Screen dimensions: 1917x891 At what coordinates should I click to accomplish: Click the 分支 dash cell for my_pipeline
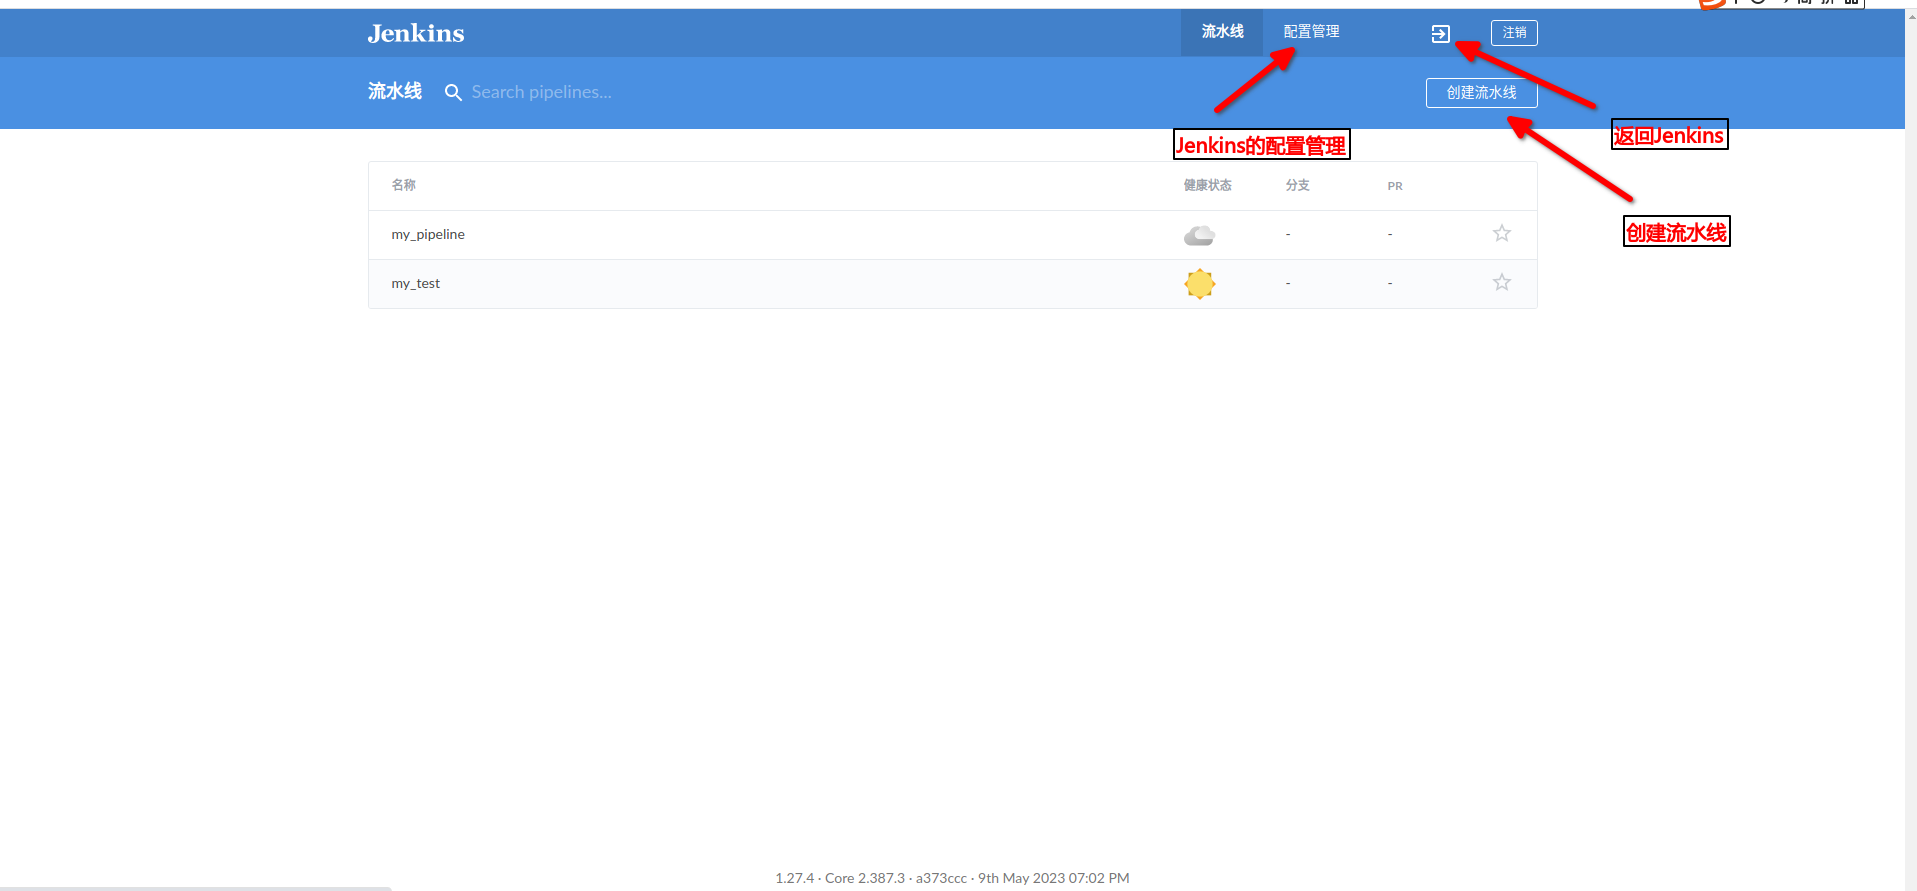1288,235
